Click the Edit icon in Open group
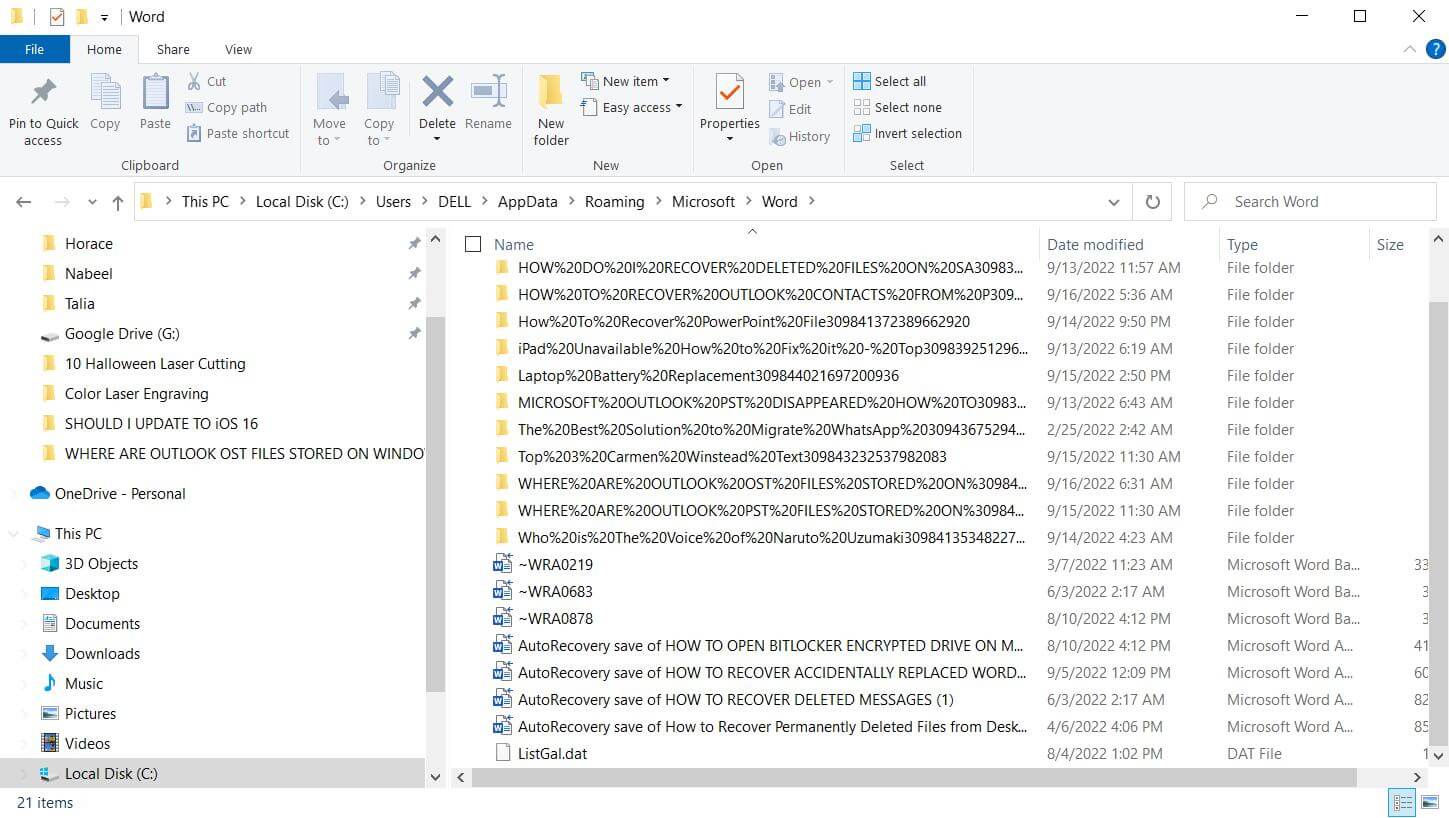 (777, 109)
